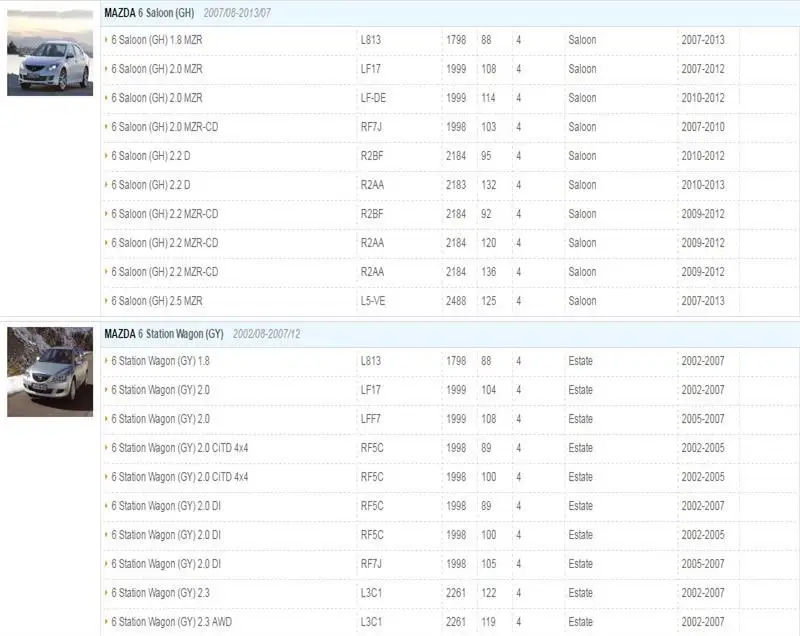800x636 pixels.
Task: Click power value 125
Action: 489,301
